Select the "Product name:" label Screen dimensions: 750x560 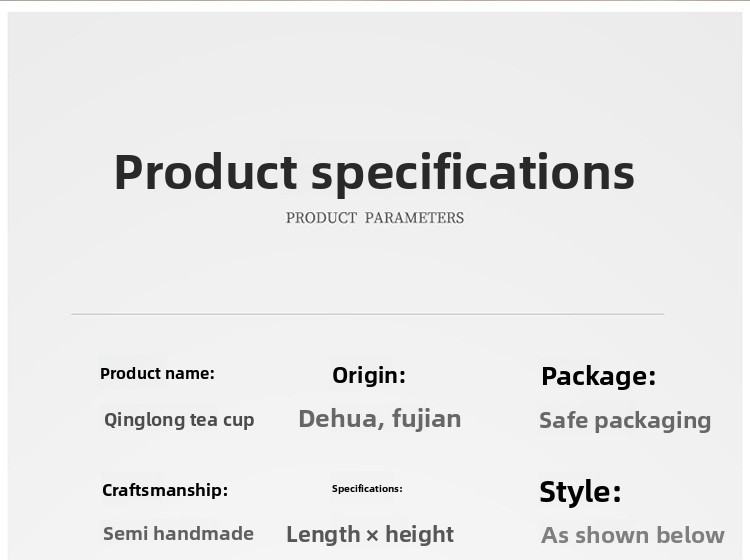(157, 374)
